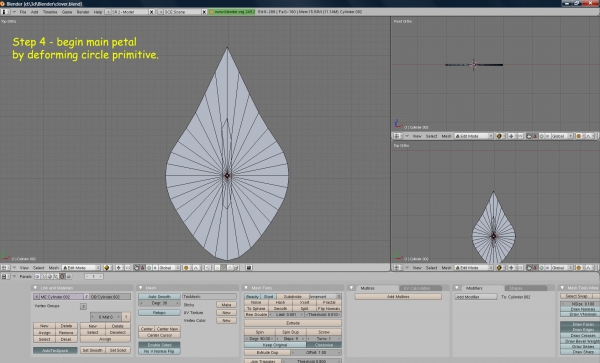The width and height of the screenshot is (600, 363).
Task: Click Limit value slider beside Rem Double
Action: (286, 314)
